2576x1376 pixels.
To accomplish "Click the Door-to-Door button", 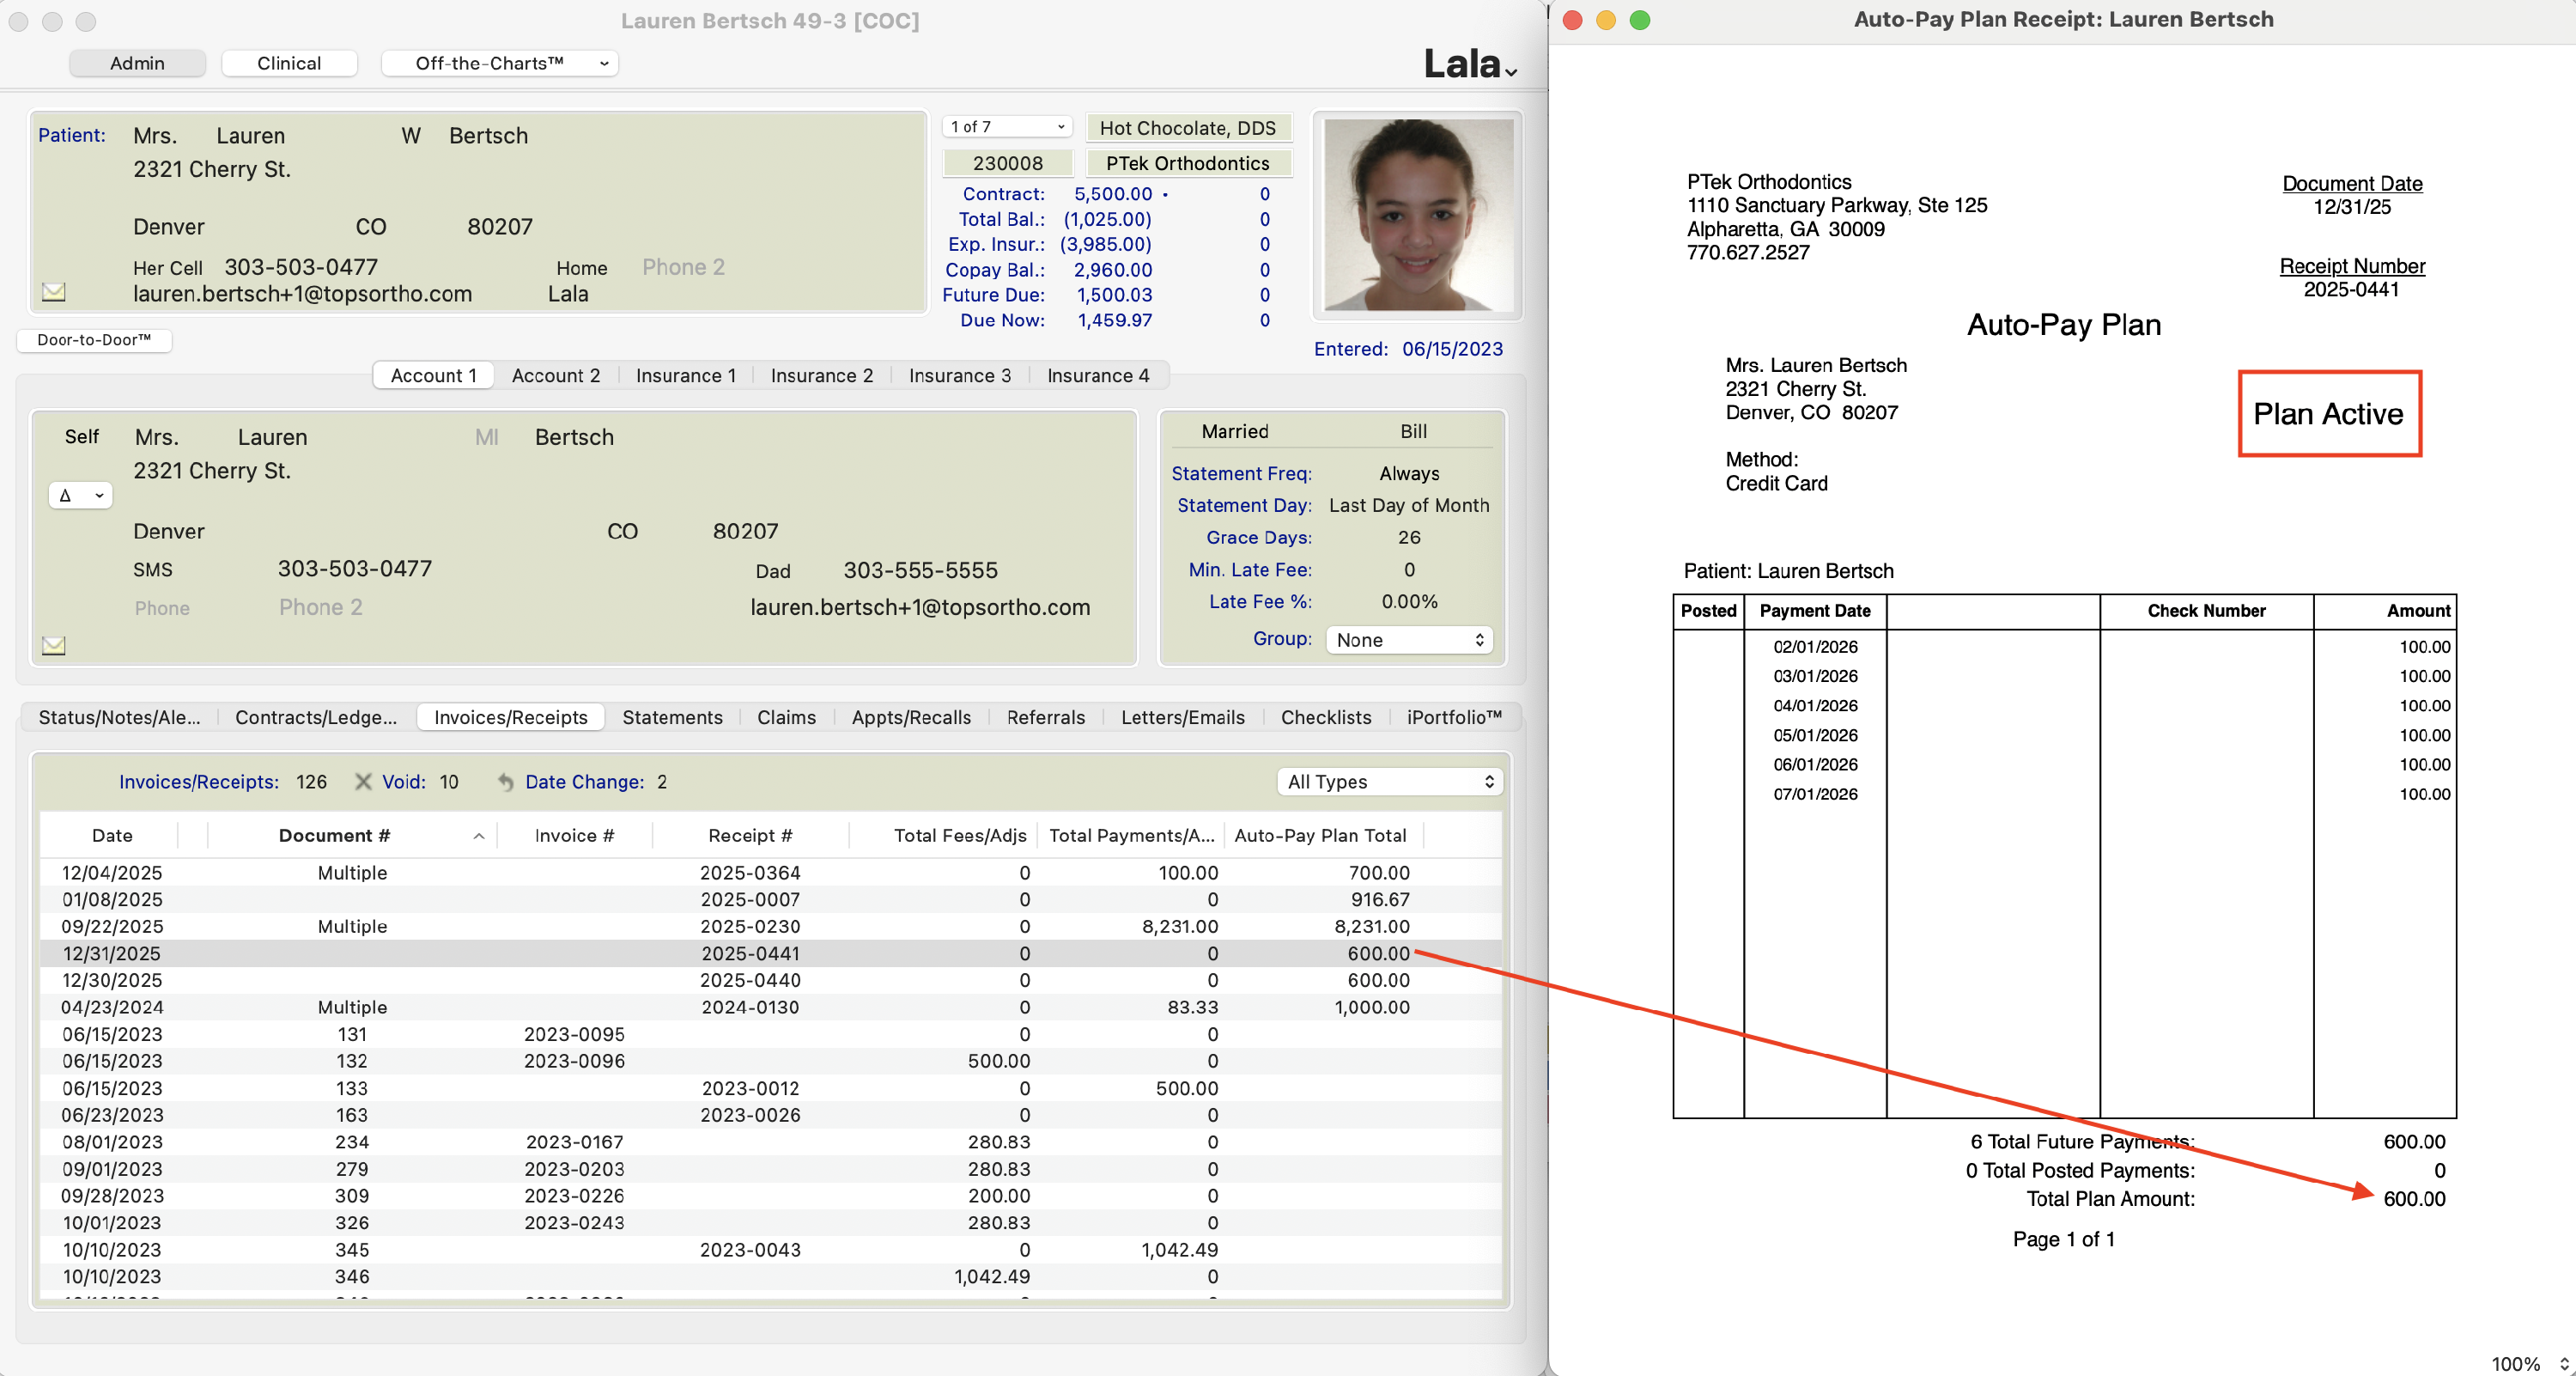I will (94, 339).
